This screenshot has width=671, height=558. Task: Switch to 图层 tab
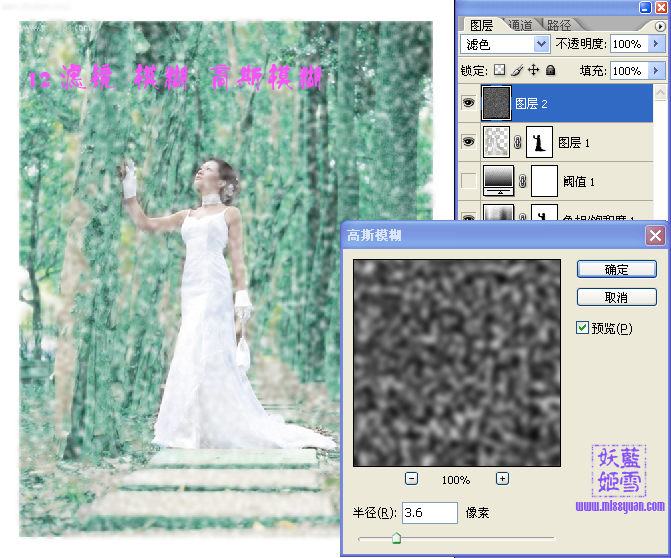[481, 25]
